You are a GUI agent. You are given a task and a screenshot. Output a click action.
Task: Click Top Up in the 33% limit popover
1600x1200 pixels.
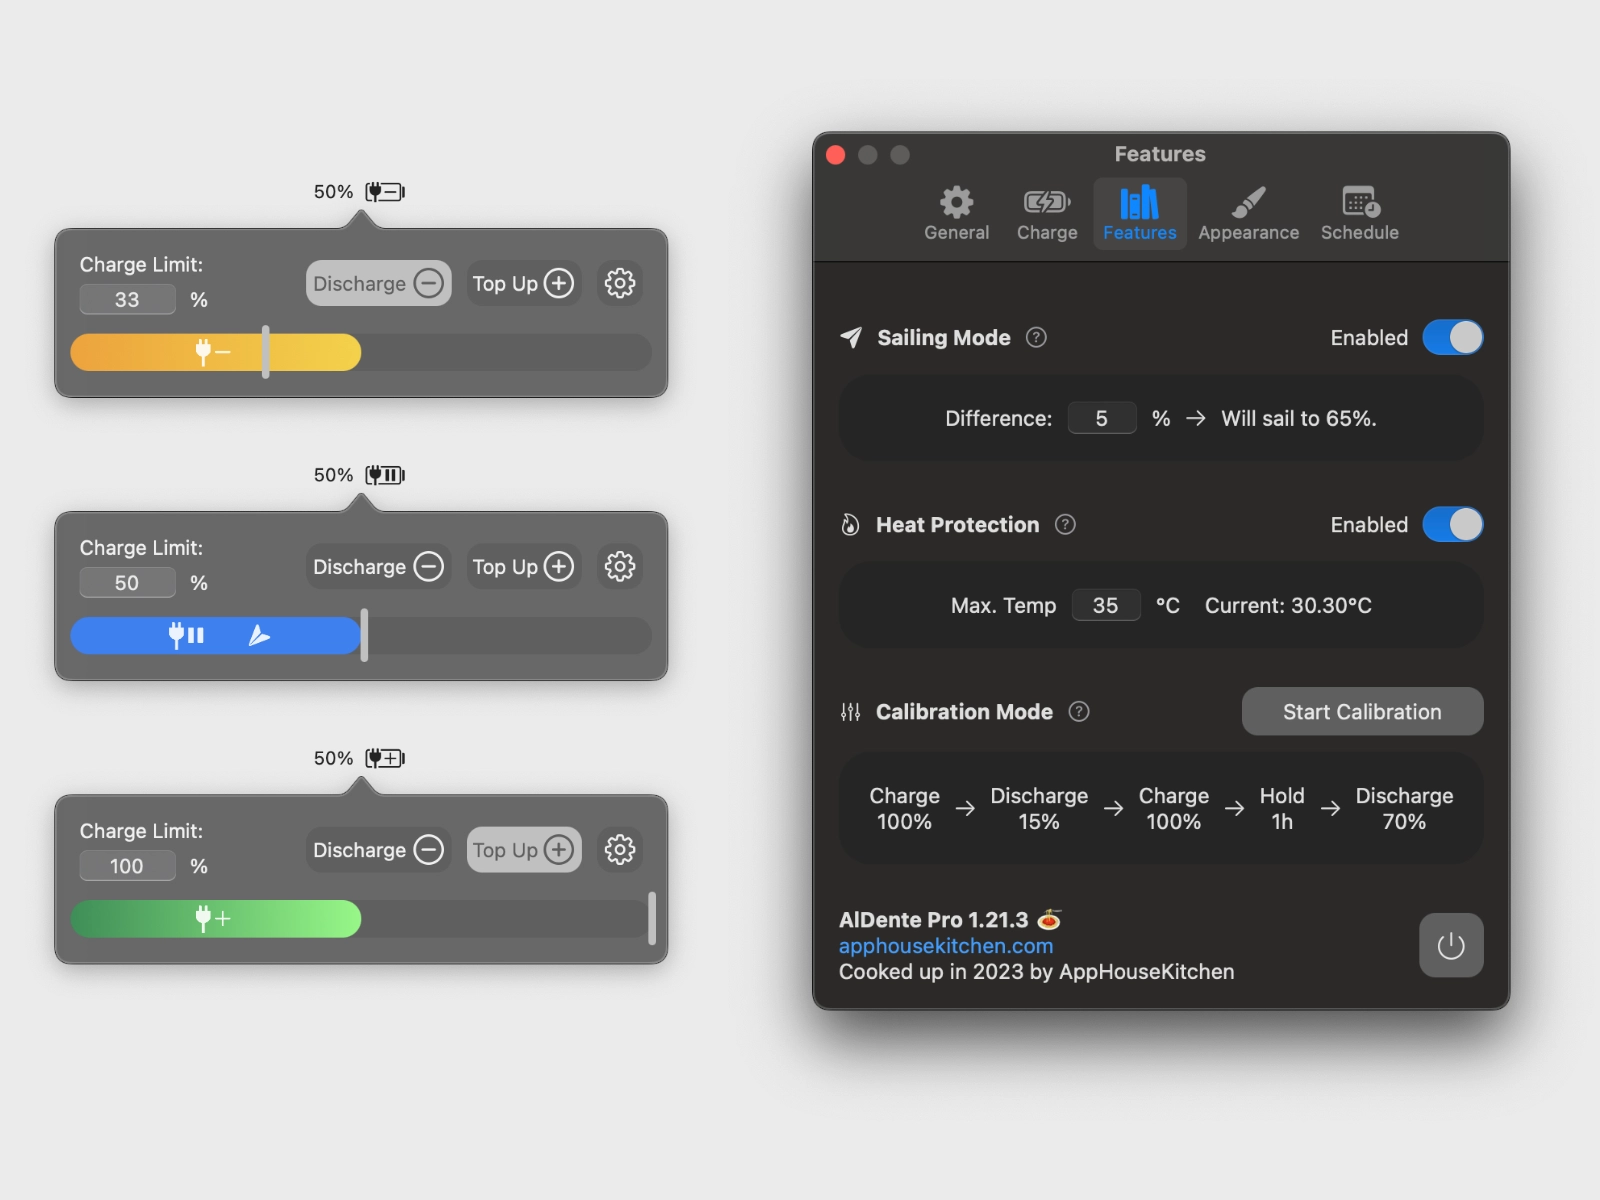pyautogui.click(x=524, y=284)
